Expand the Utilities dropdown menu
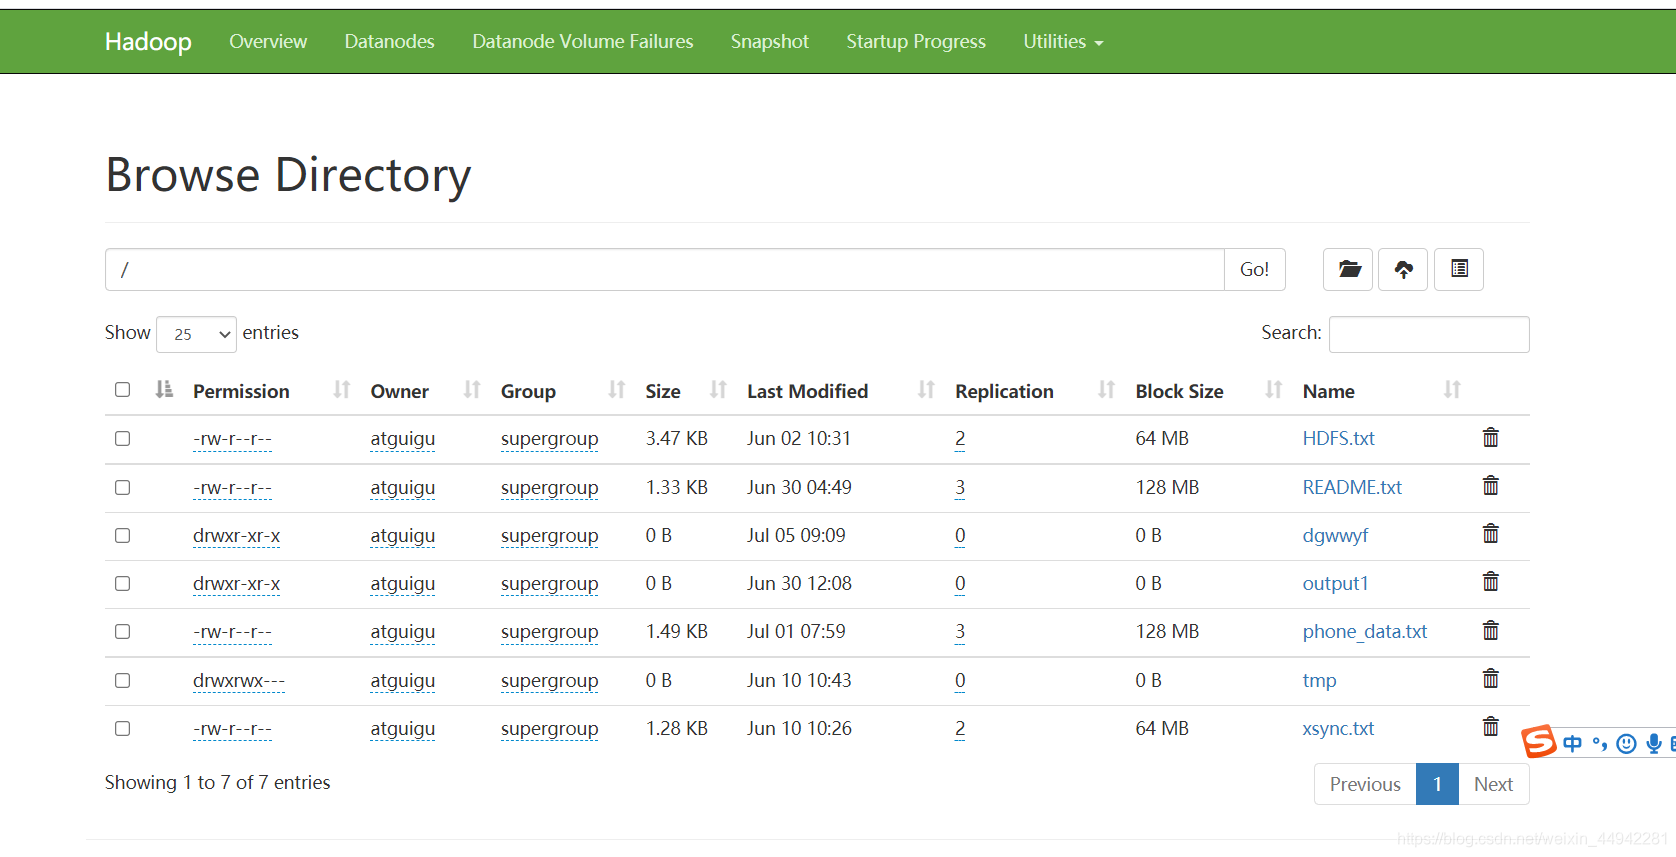The width and height of the screenshot is (1676, 857). click(1063, 42)
